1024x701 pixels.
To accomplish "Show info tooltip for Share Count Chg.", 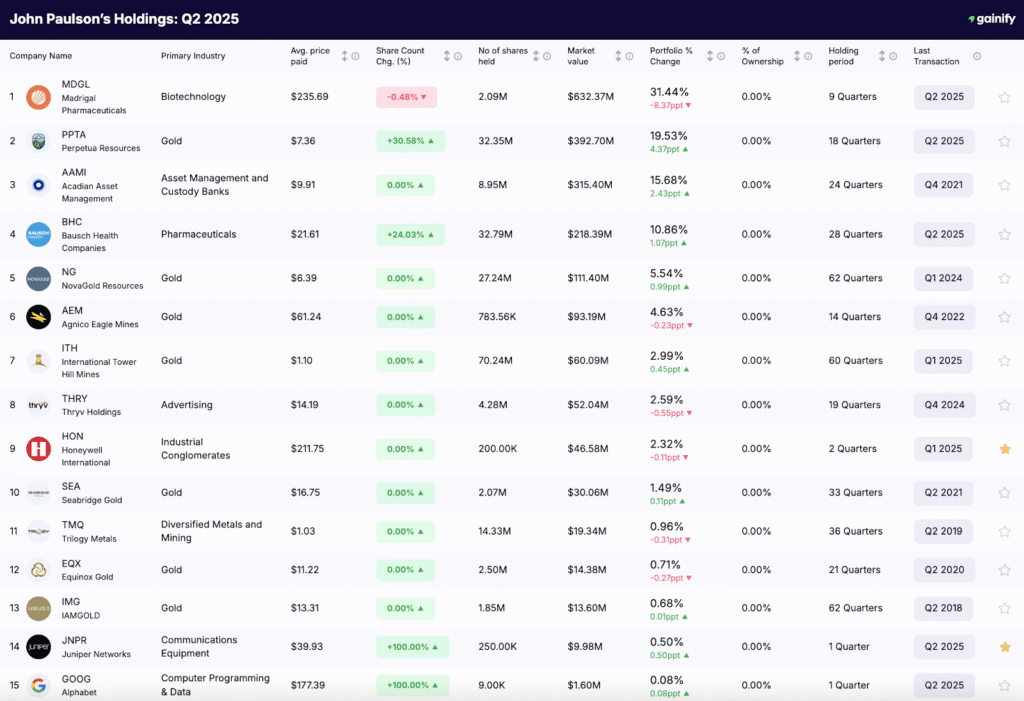I will pyautogui.click(x=458, y=56).
